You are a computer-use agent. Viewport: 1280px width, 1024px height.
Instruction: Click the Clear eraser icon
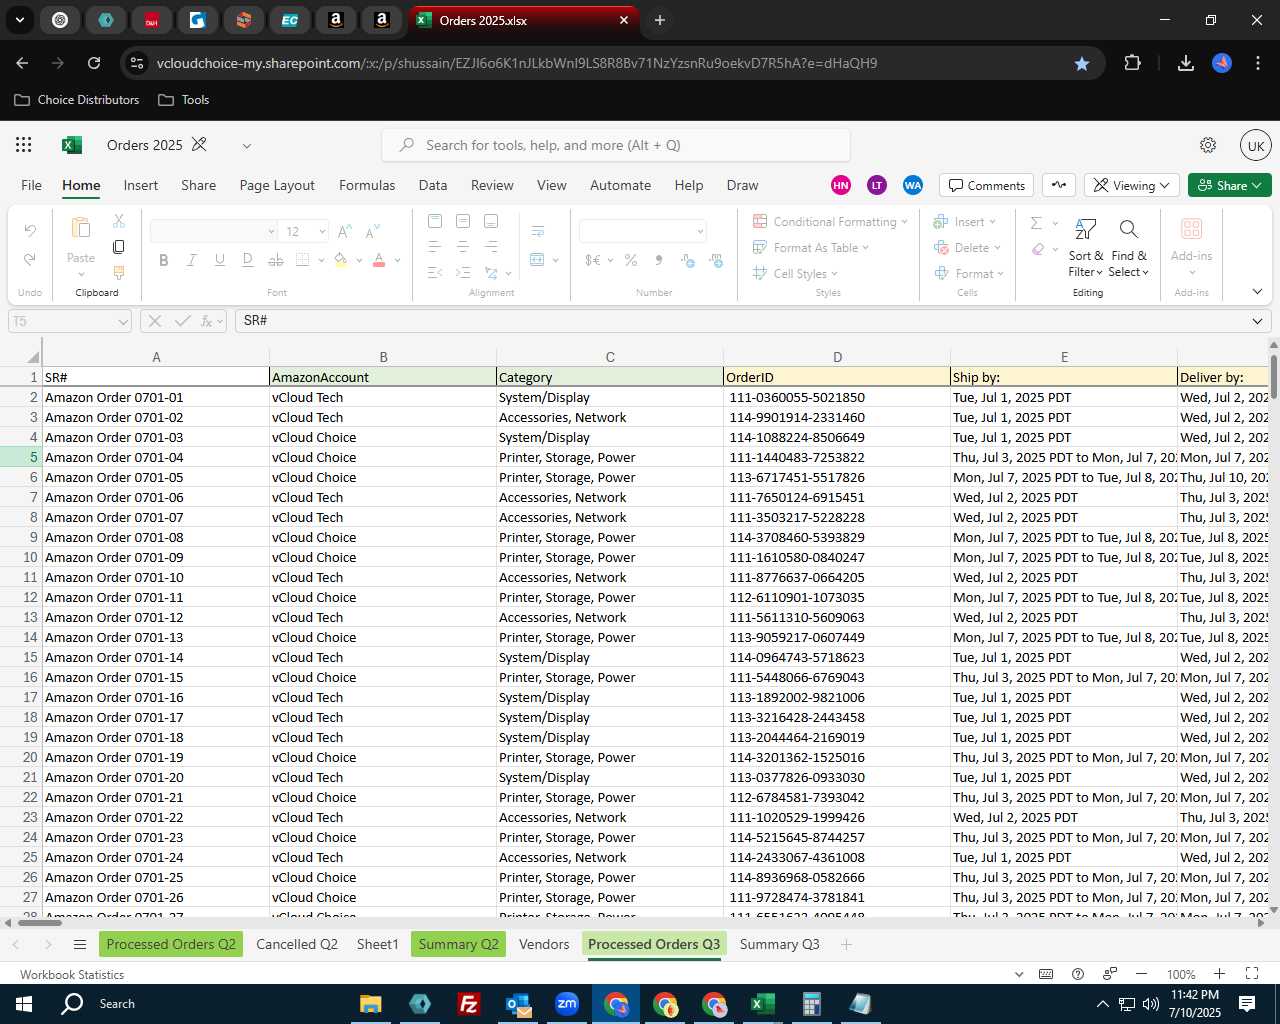(1038, 248)
